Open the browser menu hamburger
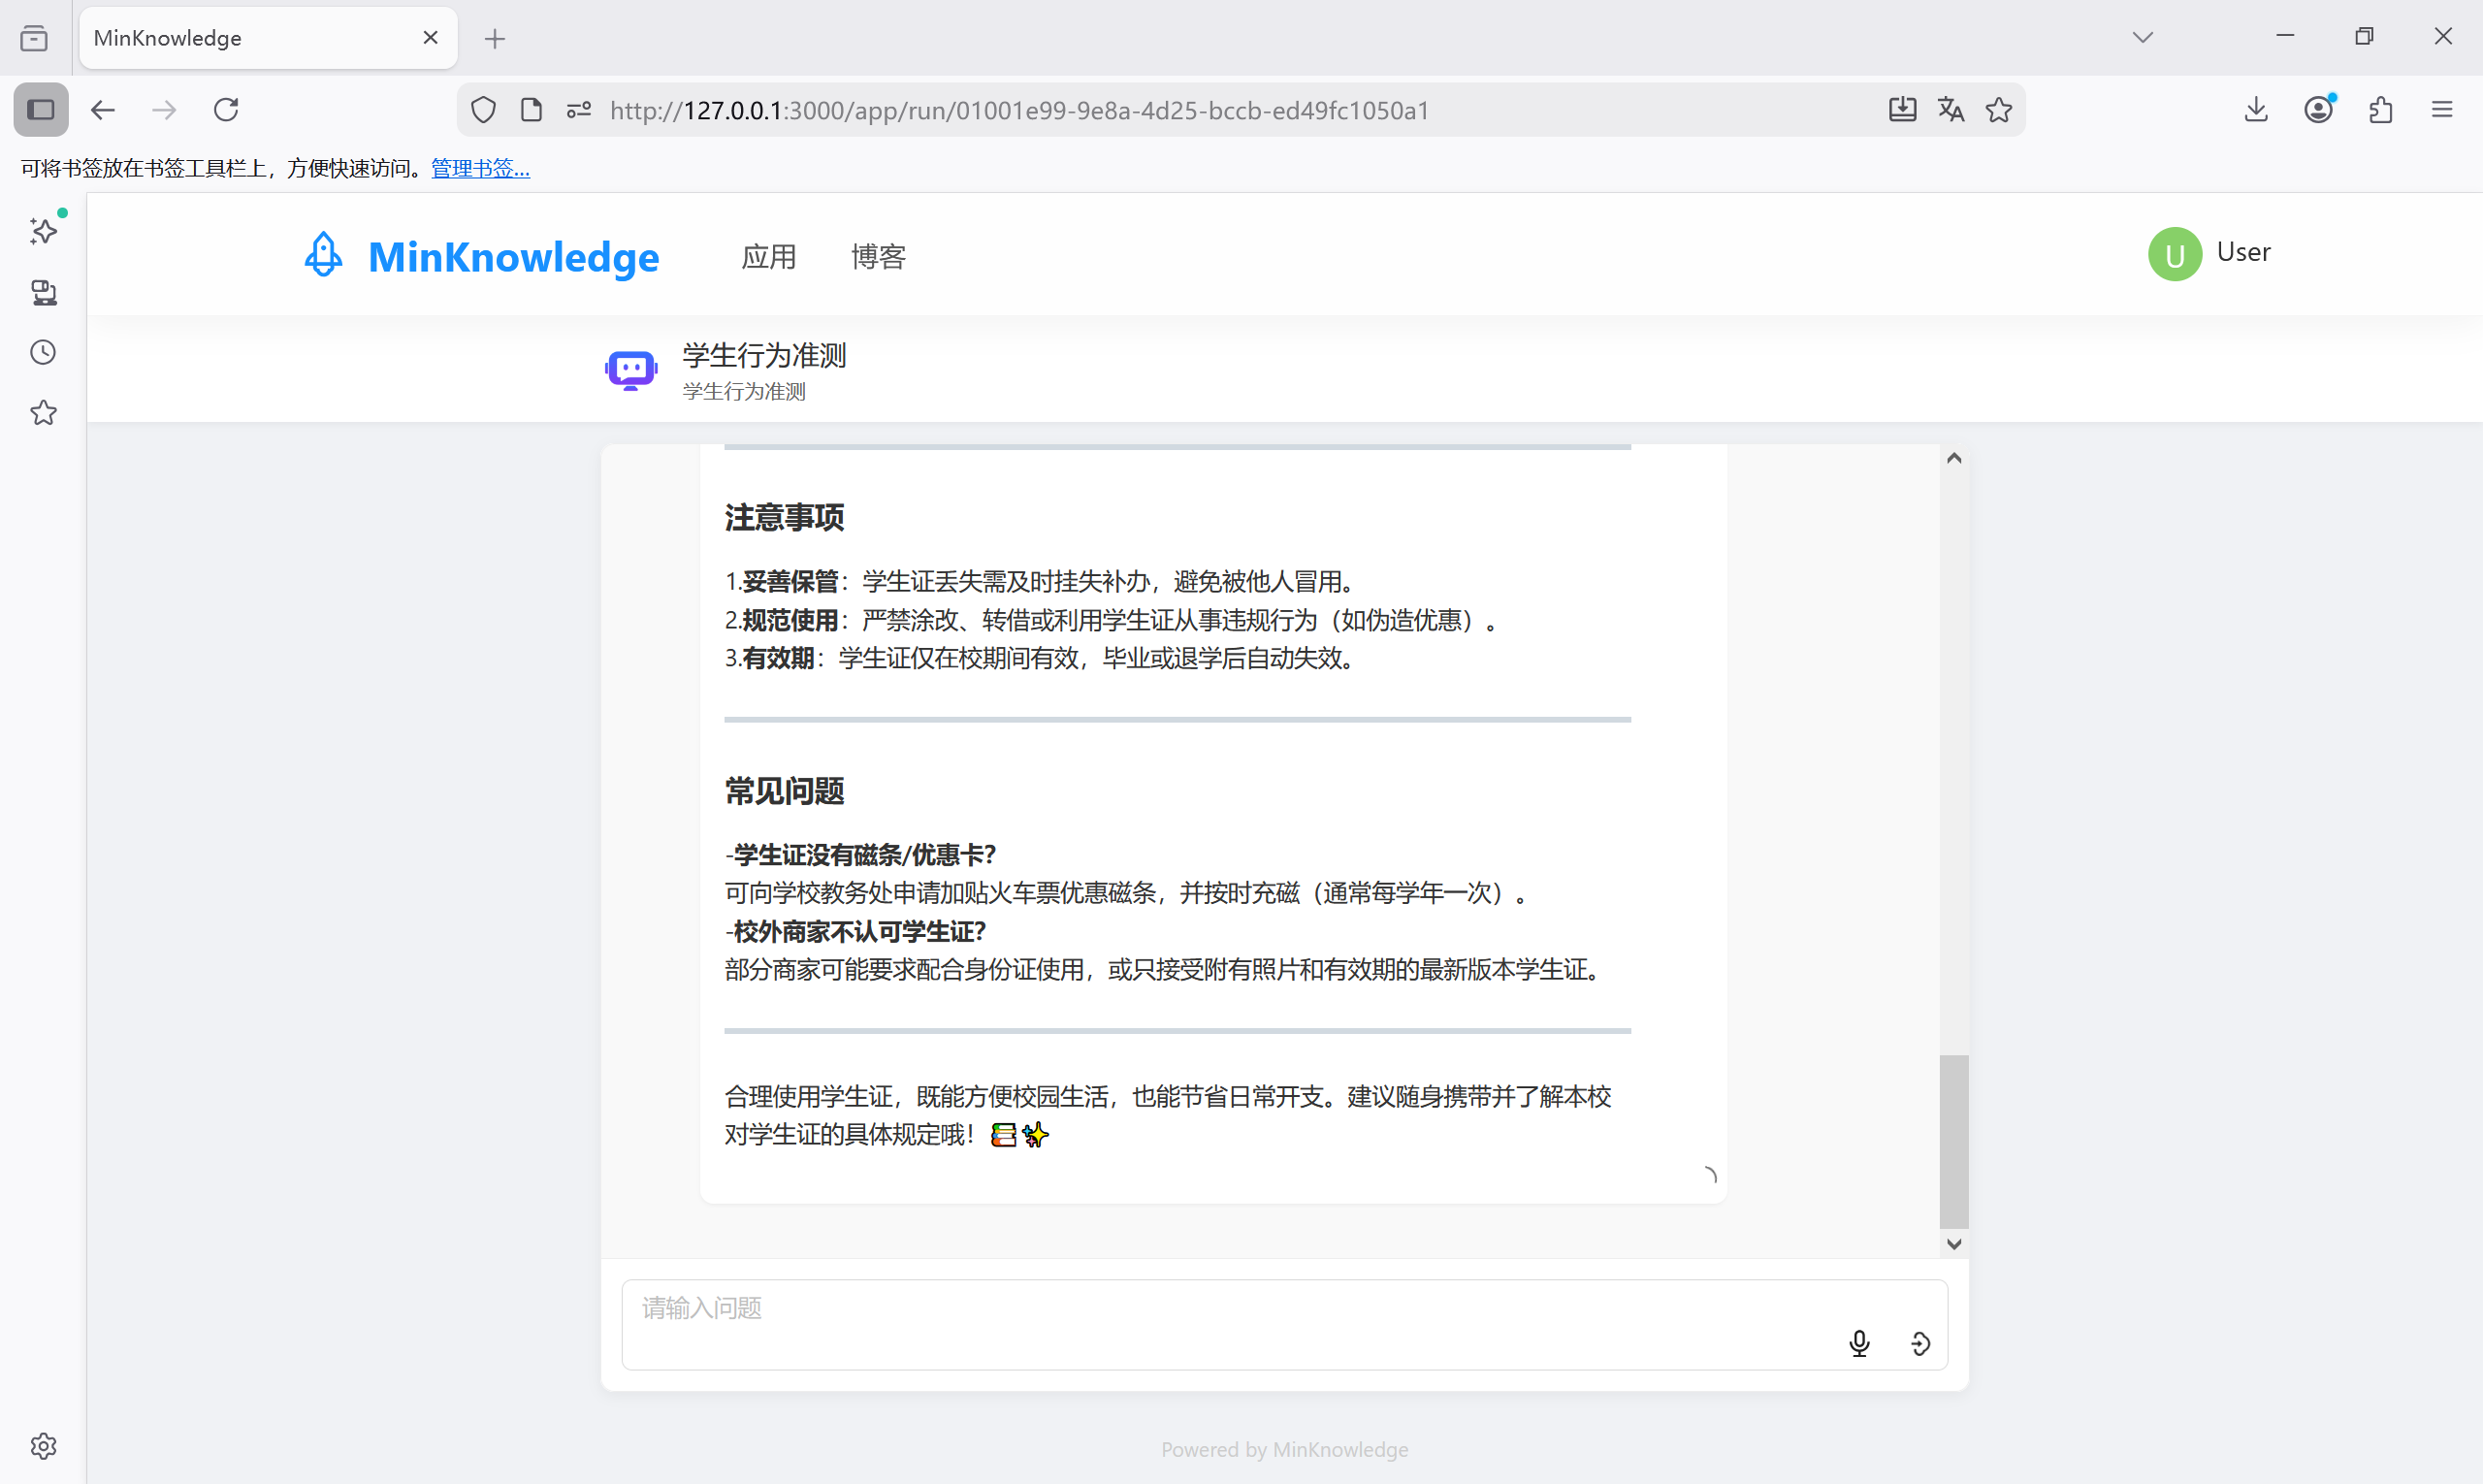Image resolution: width=2483 pixels, height=1484 pixels. [x=2442, y=110]
